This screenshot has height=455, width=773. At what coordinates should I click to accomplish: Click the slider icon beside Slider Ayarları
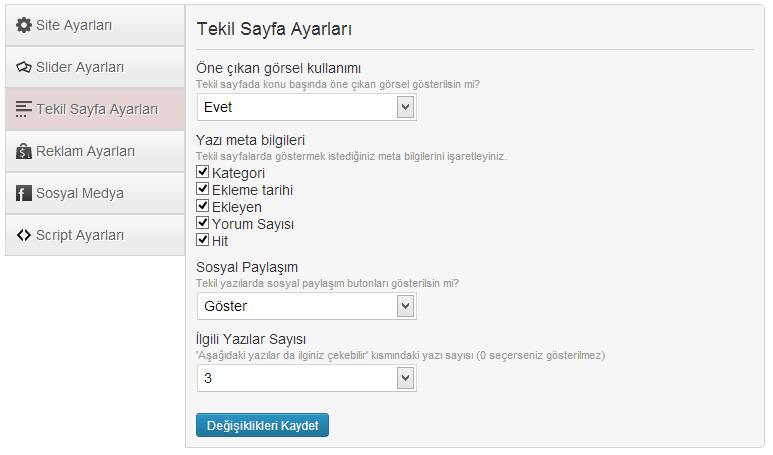(24, 67)
